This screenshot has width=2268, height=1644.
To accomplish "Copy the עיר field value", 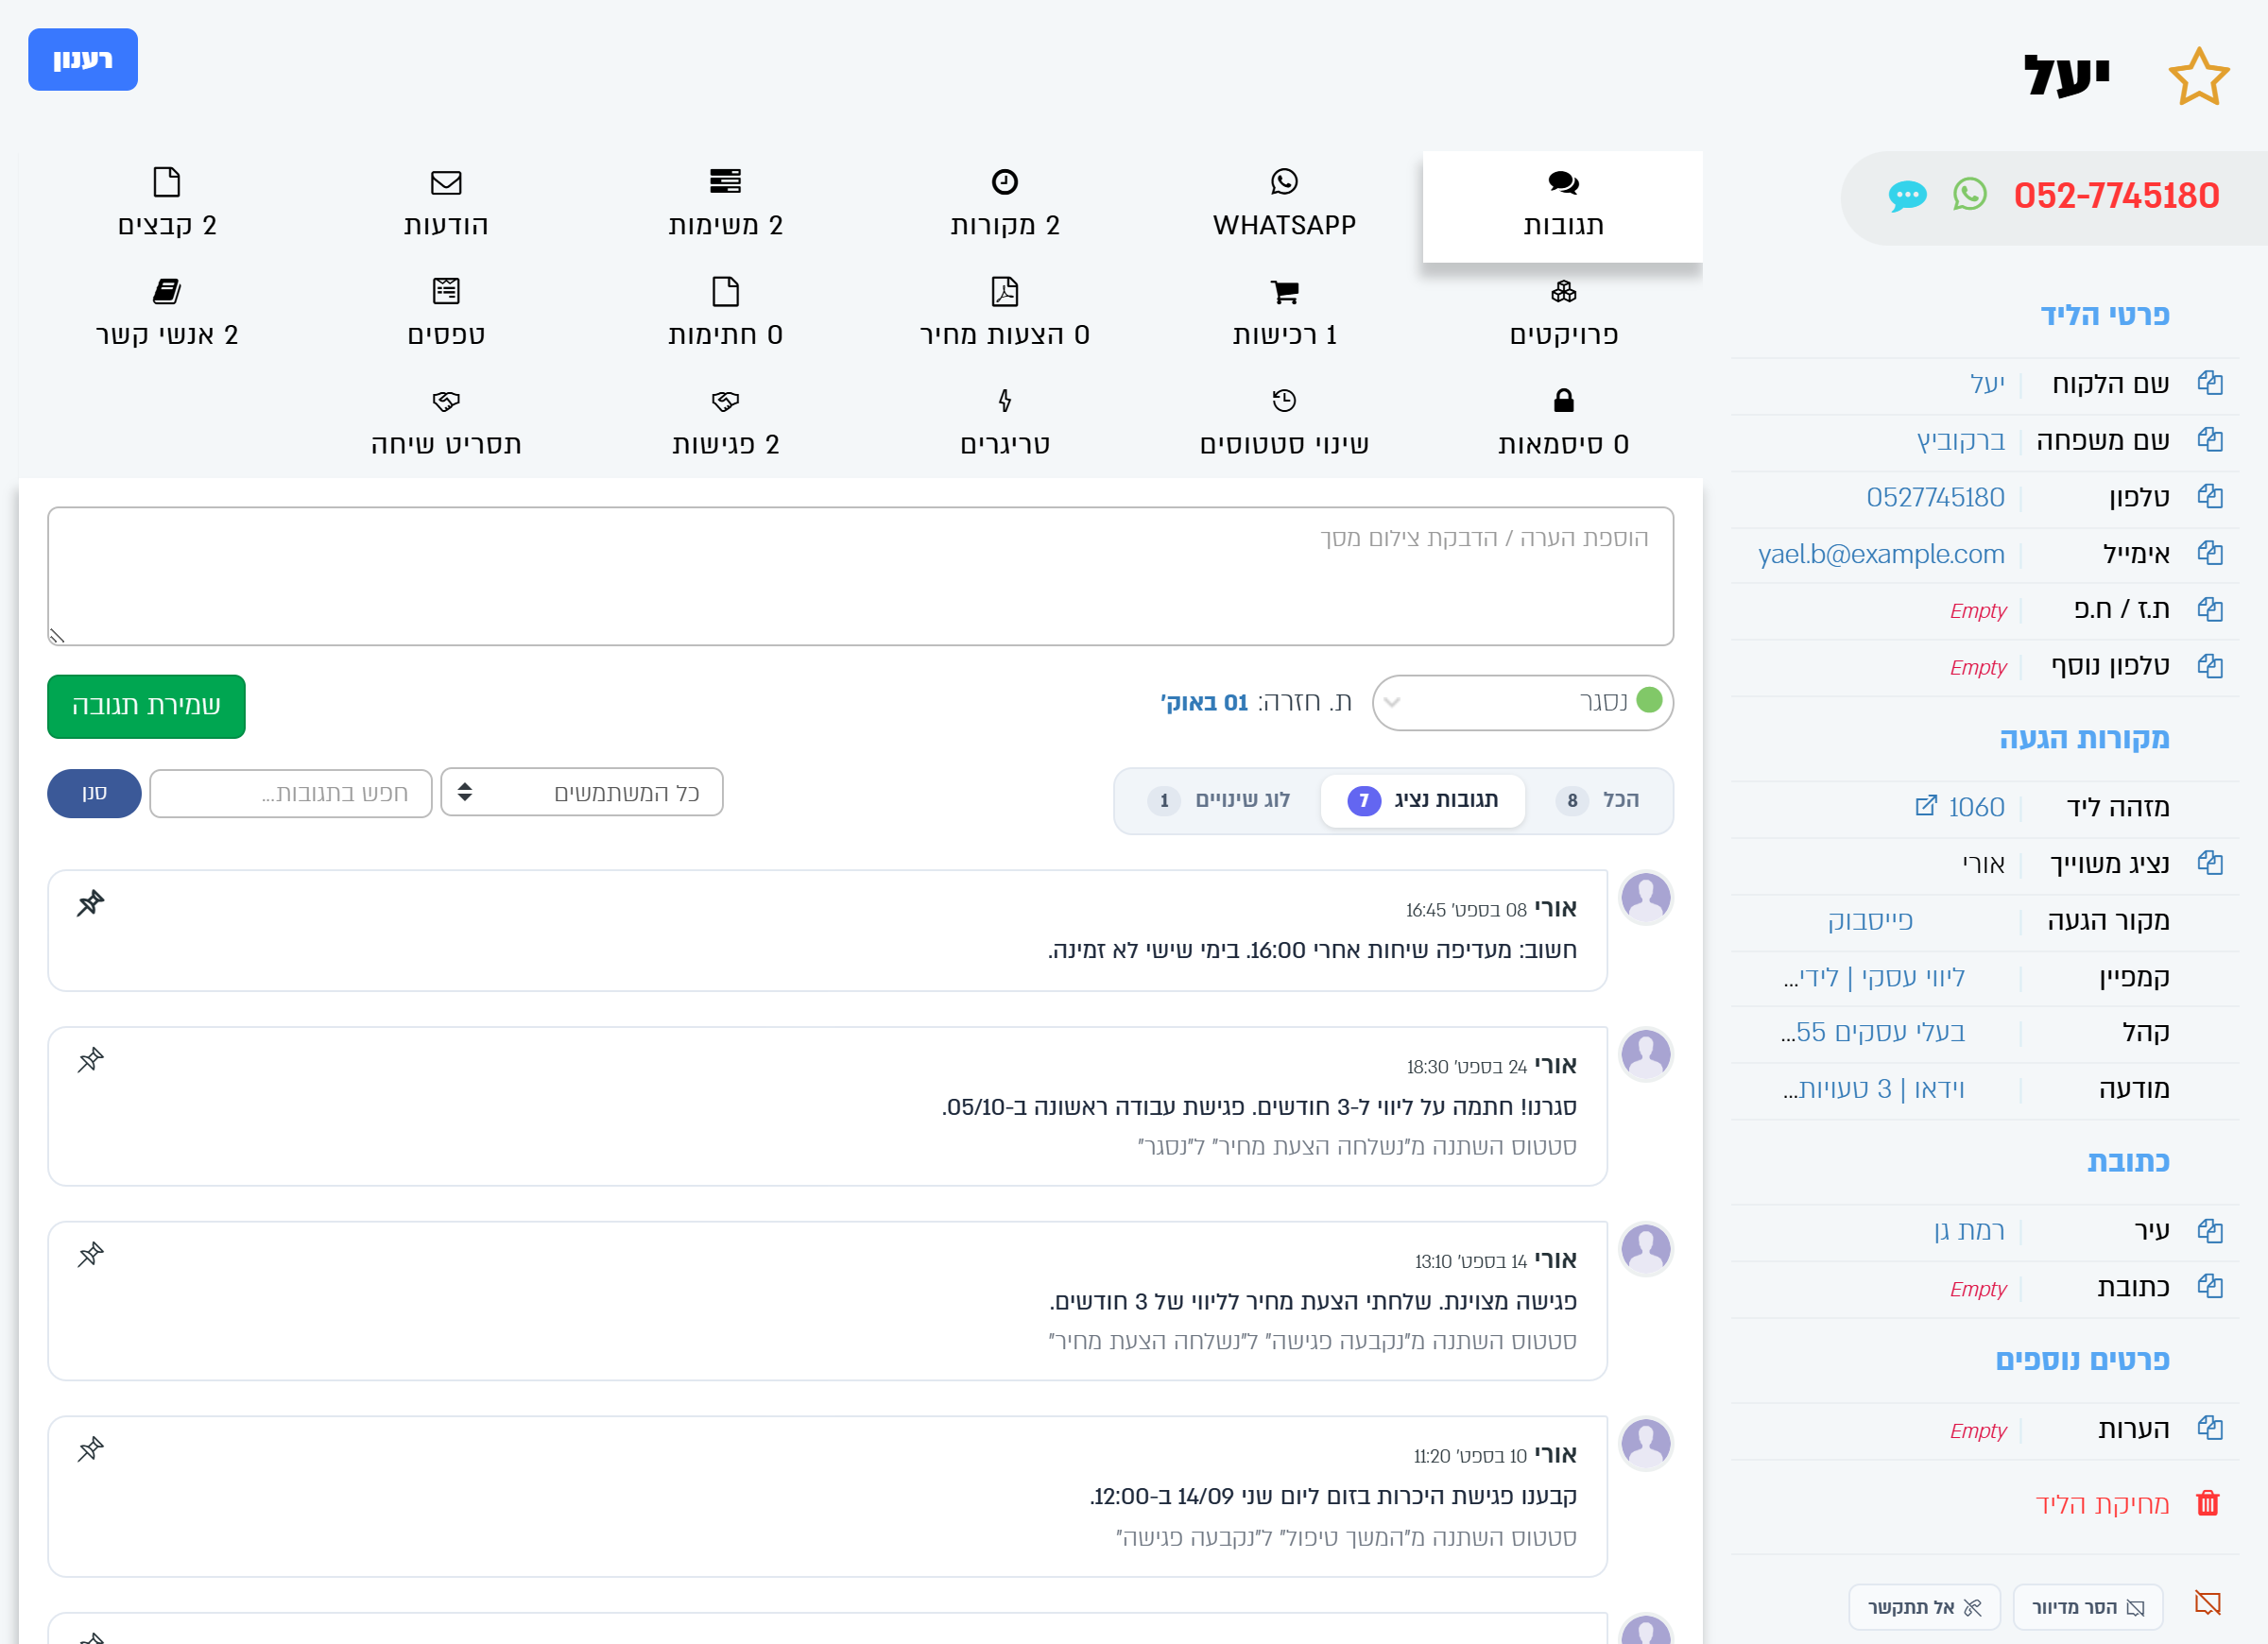I will tap(2209, 1231).
